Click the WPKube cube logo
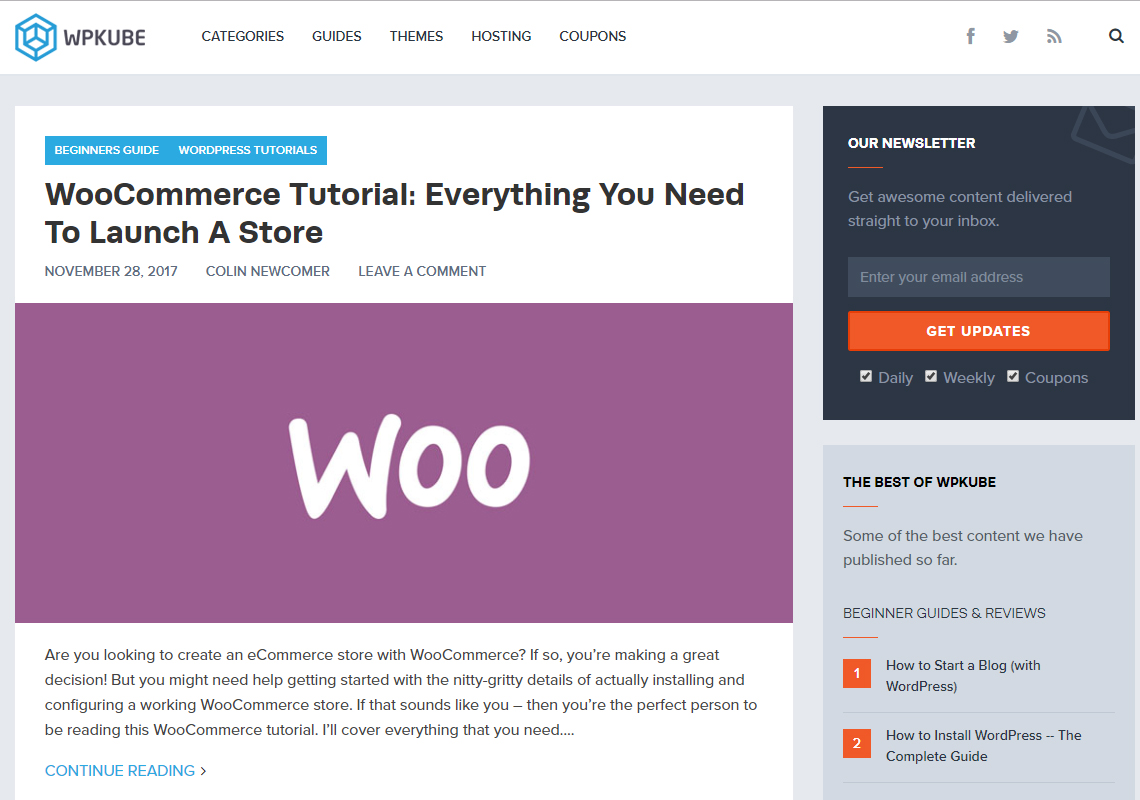 36,37
